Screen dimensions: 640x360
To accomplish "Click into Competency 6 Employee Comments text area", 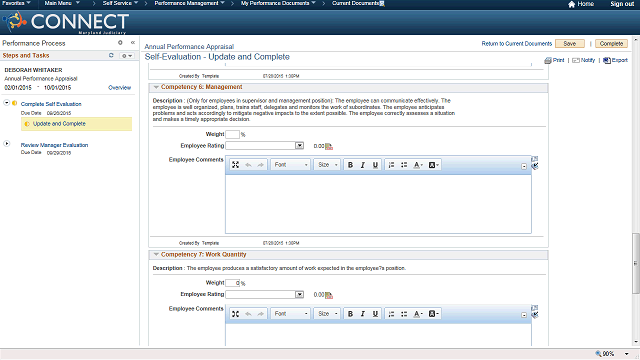I will click(378, 204).
